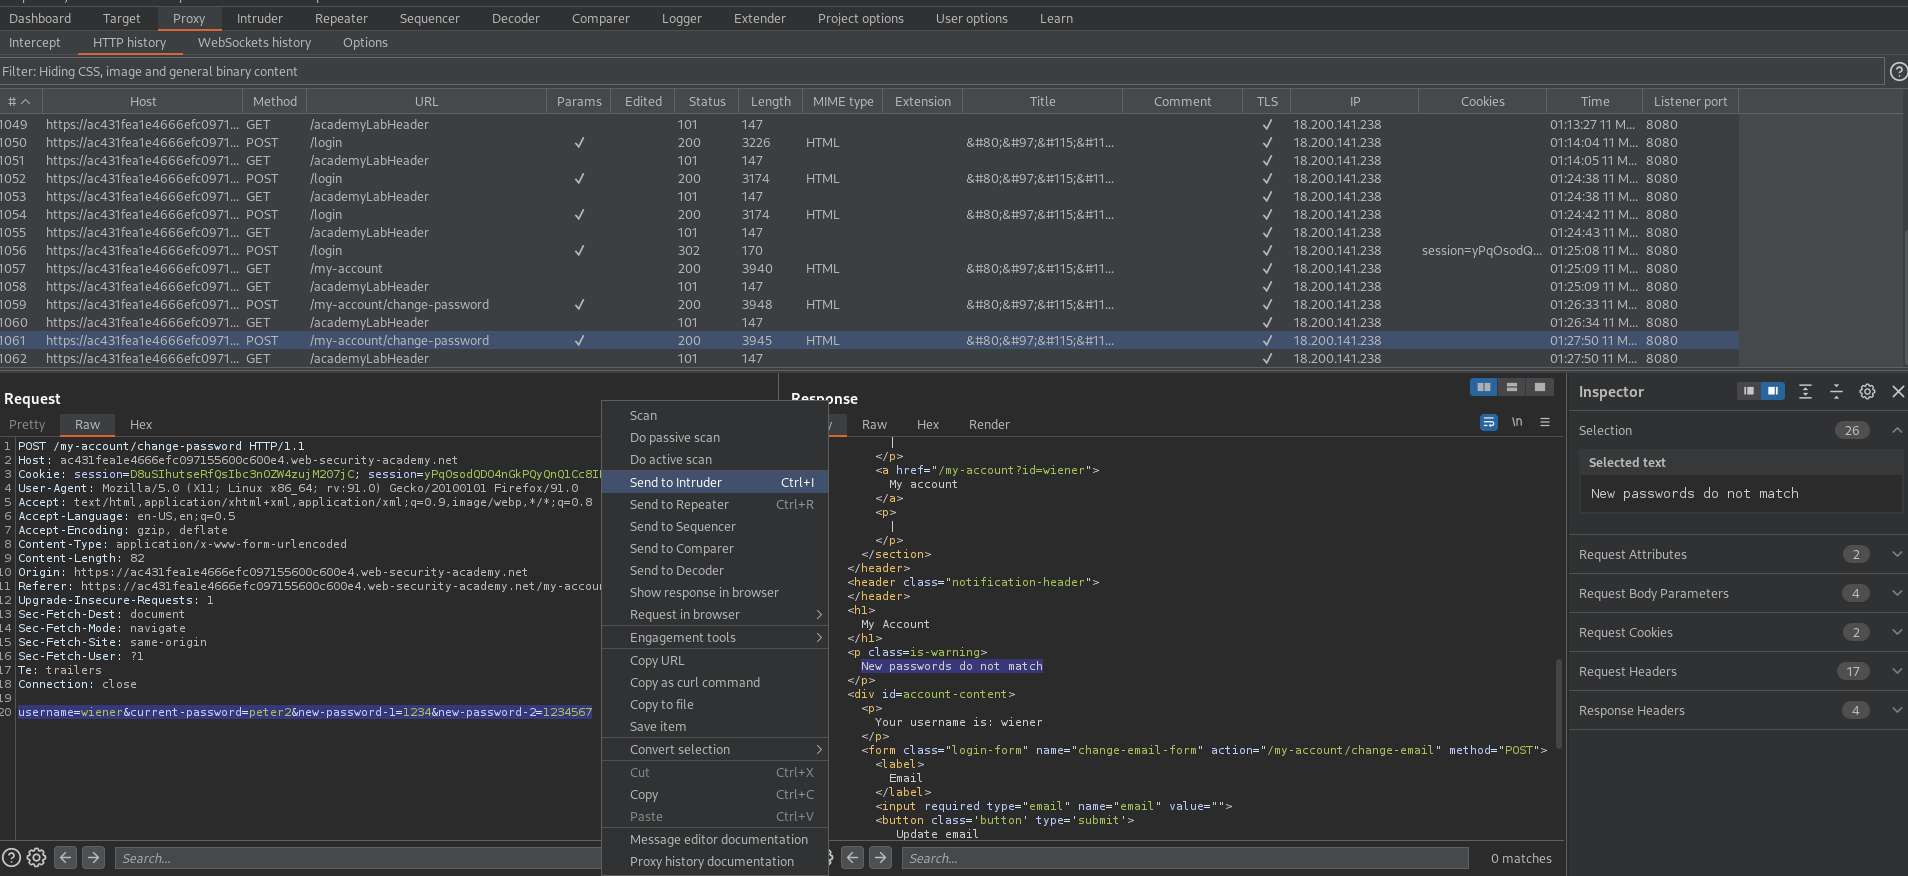Choose Send to Intruder in context menu
The width and height of the screenshot is (1908, 876).
[x=715, y=482]
